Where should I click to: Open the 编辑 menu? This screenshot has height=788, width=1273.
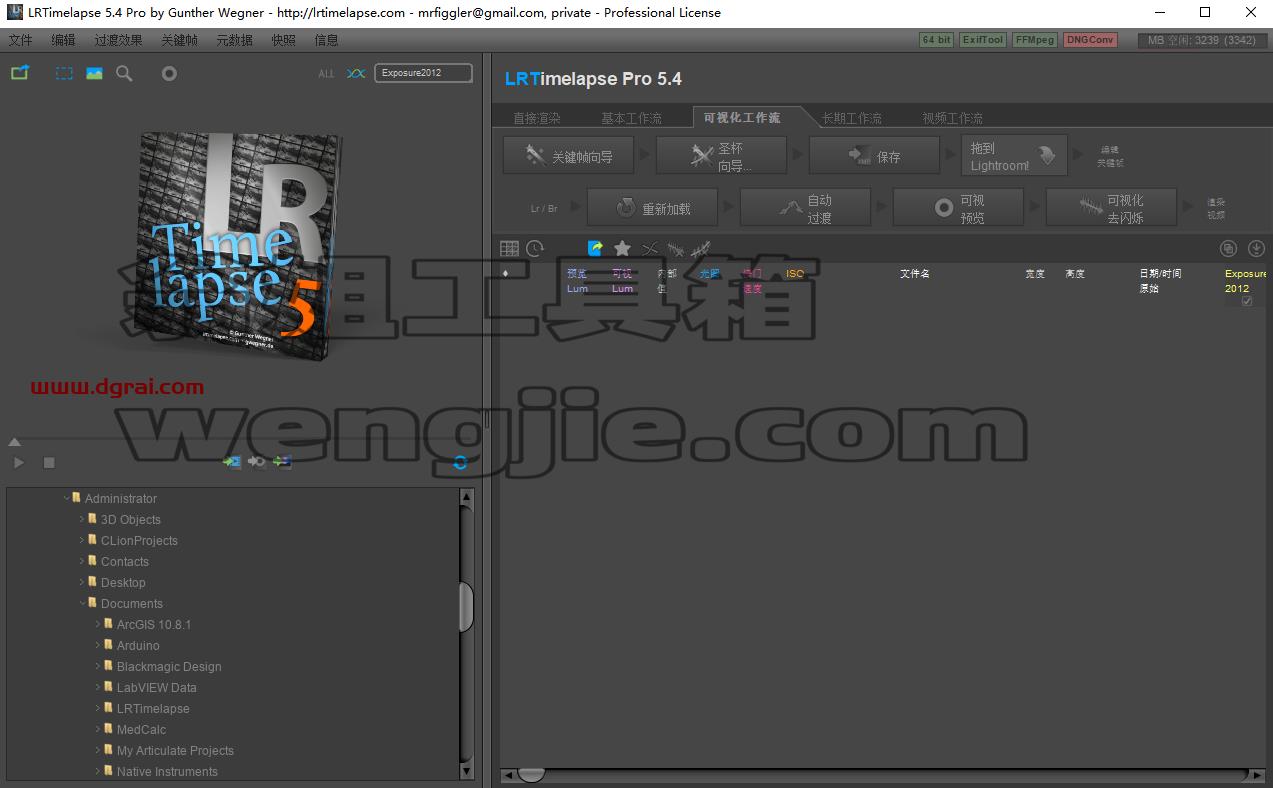[x=63, y=40]
